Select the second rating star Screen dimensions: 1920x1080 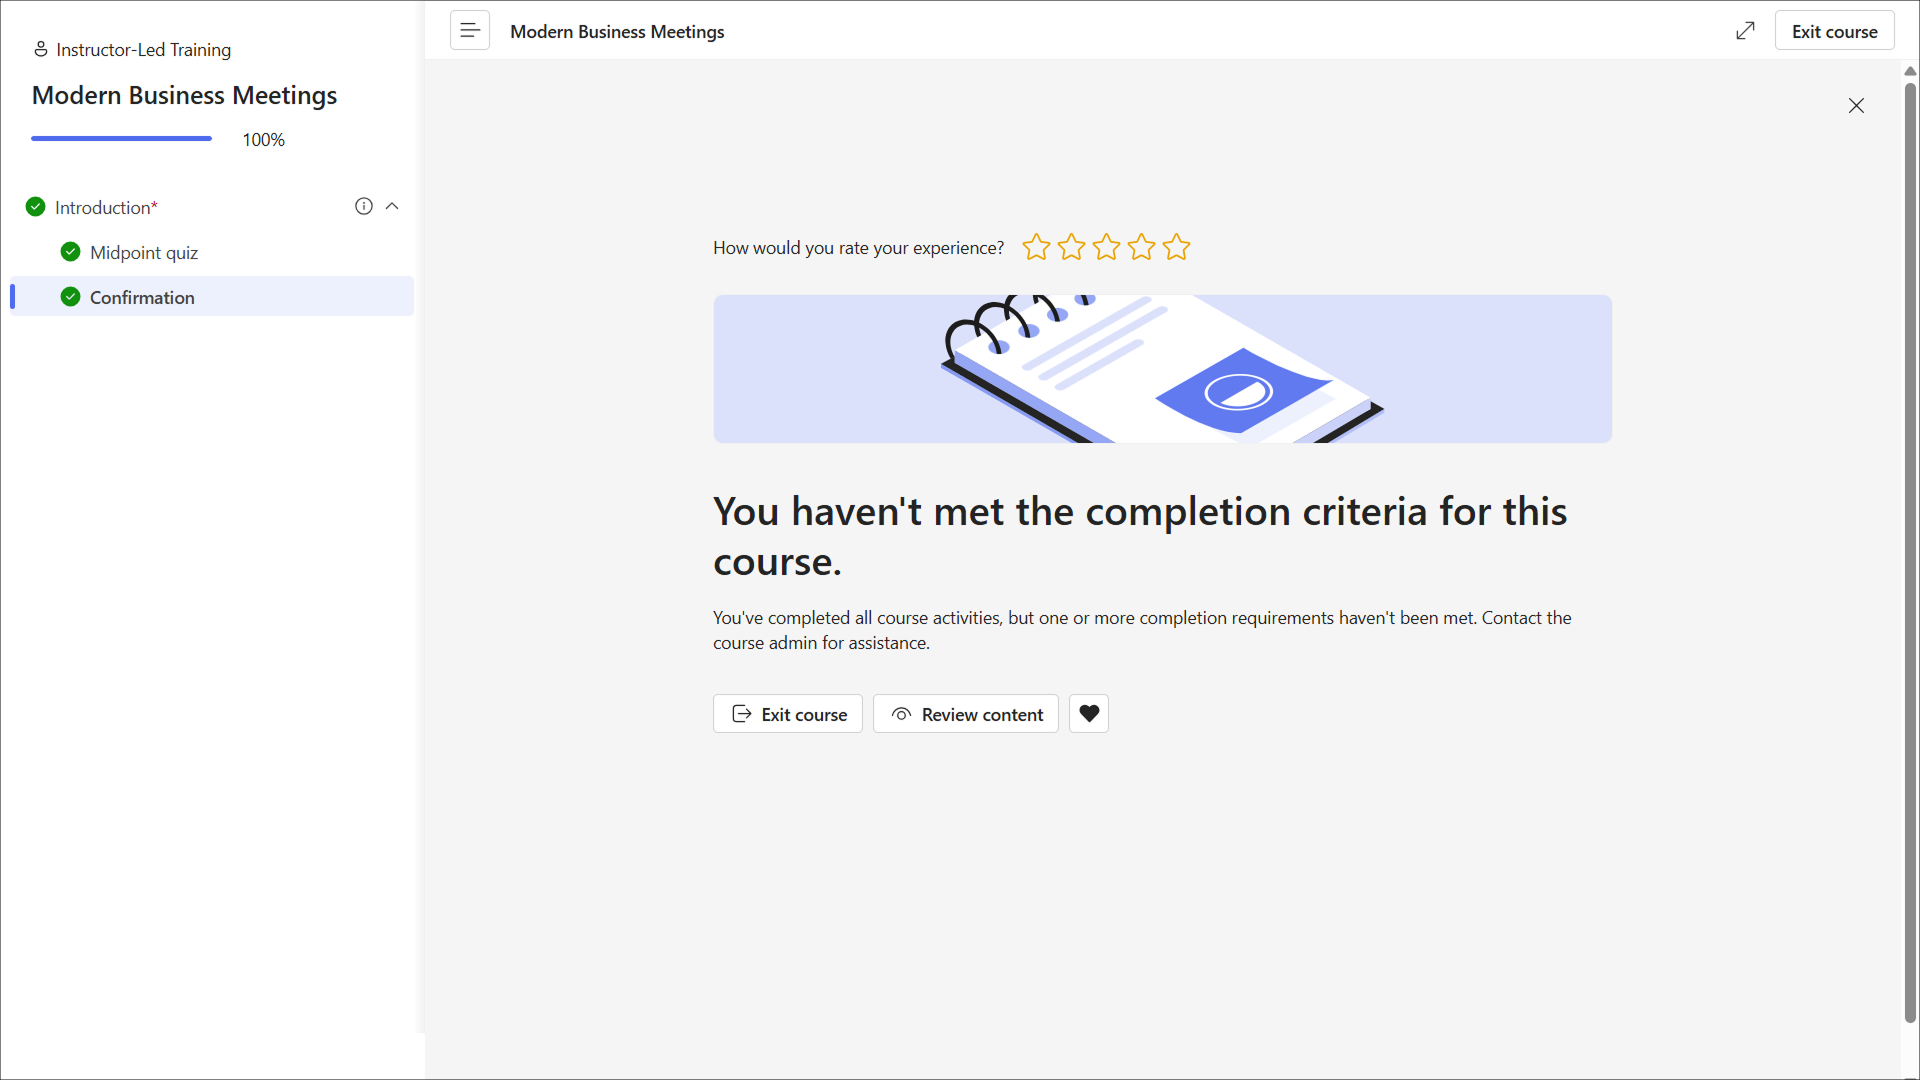pyautogui.click(x=1072, y=247)
